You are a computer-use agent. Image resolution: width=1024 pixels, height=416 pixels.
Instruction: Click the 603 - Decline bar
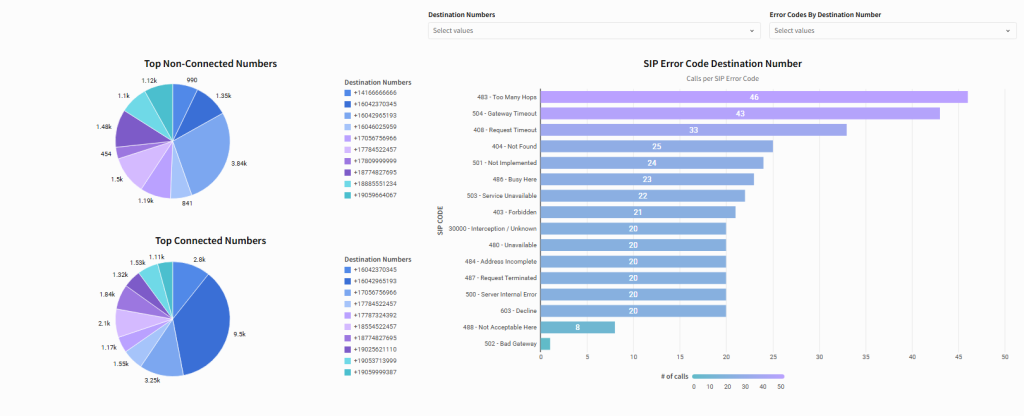click(x=632, y=311)
